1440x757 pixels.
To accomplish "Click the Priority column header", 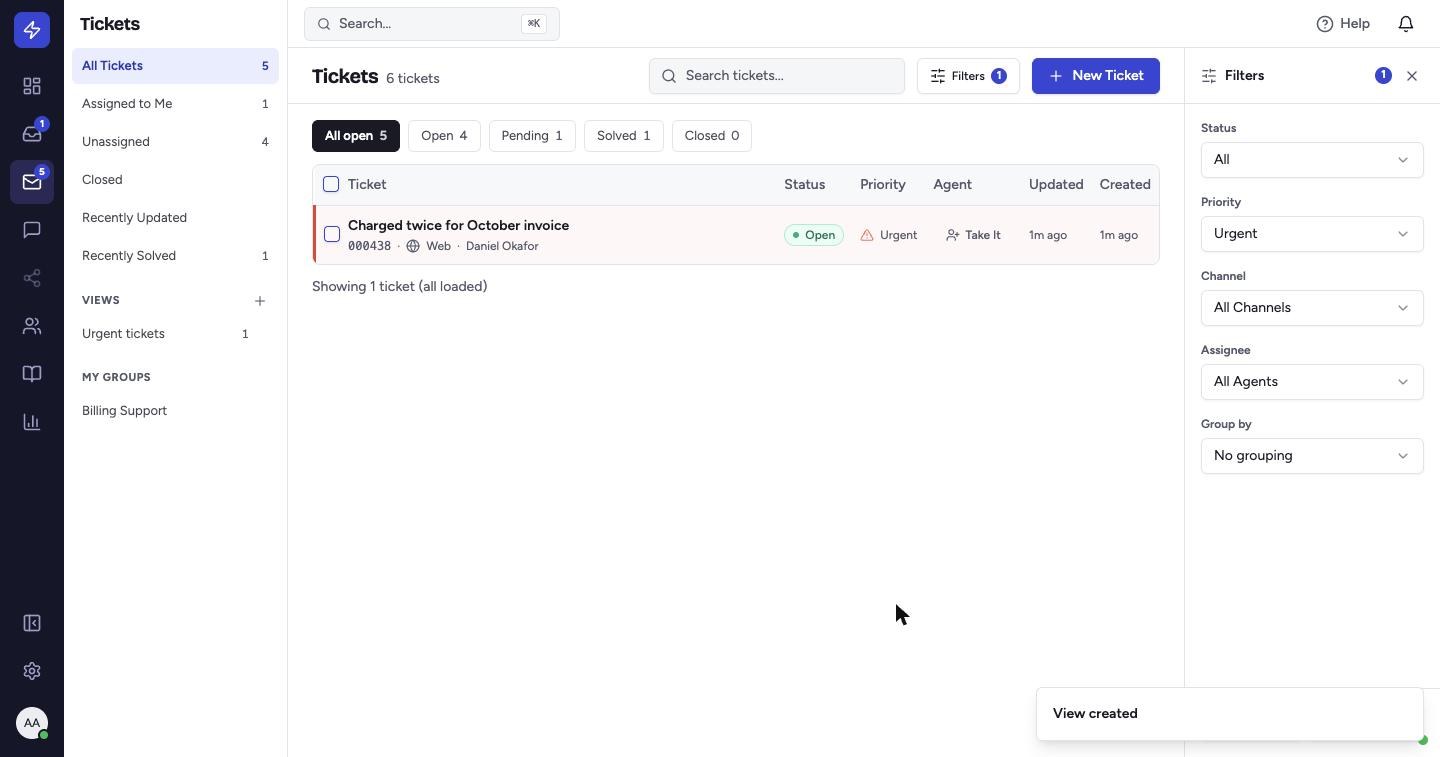I will point(883,185).
